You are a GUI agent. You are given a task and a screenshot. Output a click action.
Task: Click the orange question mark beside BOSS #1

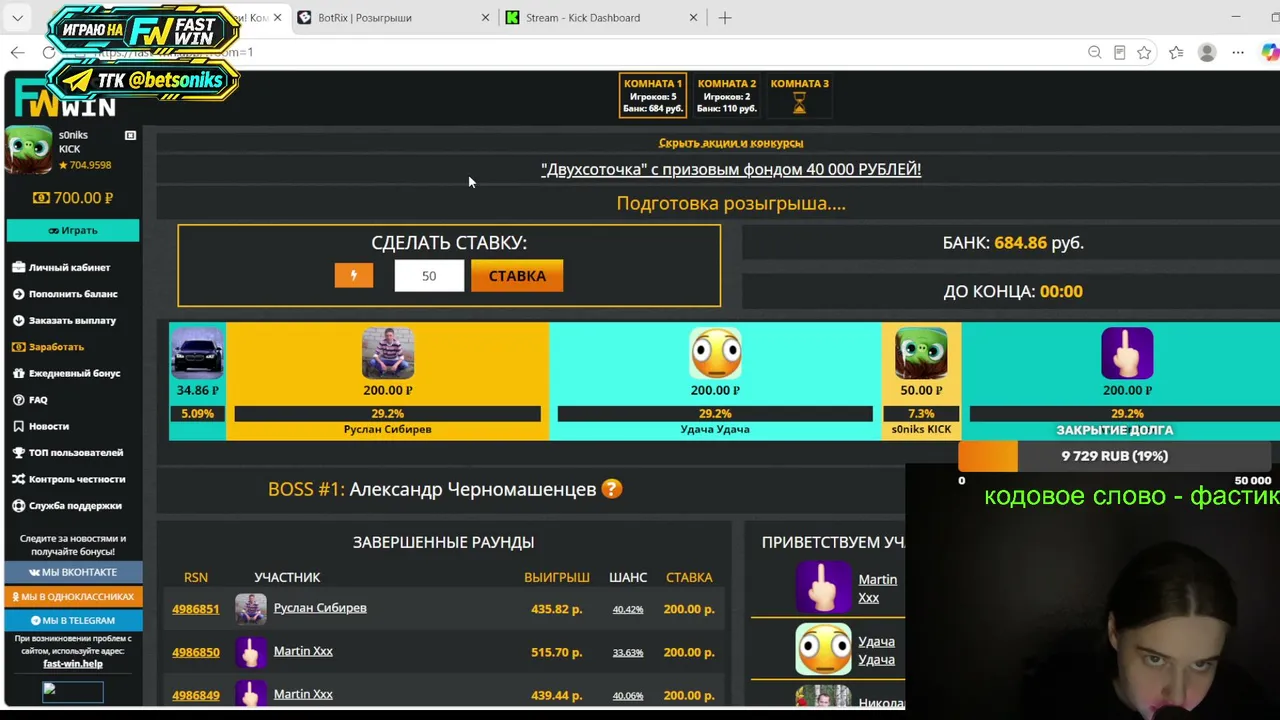[x=611, y=489]
